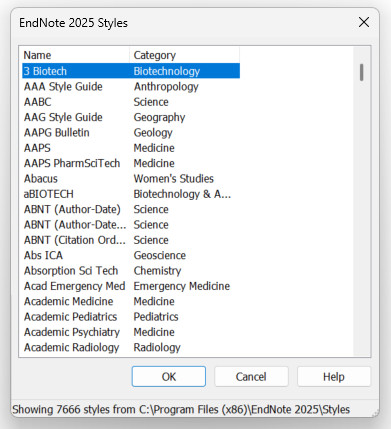Choose the AAG Style Guide entry

[131, 117]
